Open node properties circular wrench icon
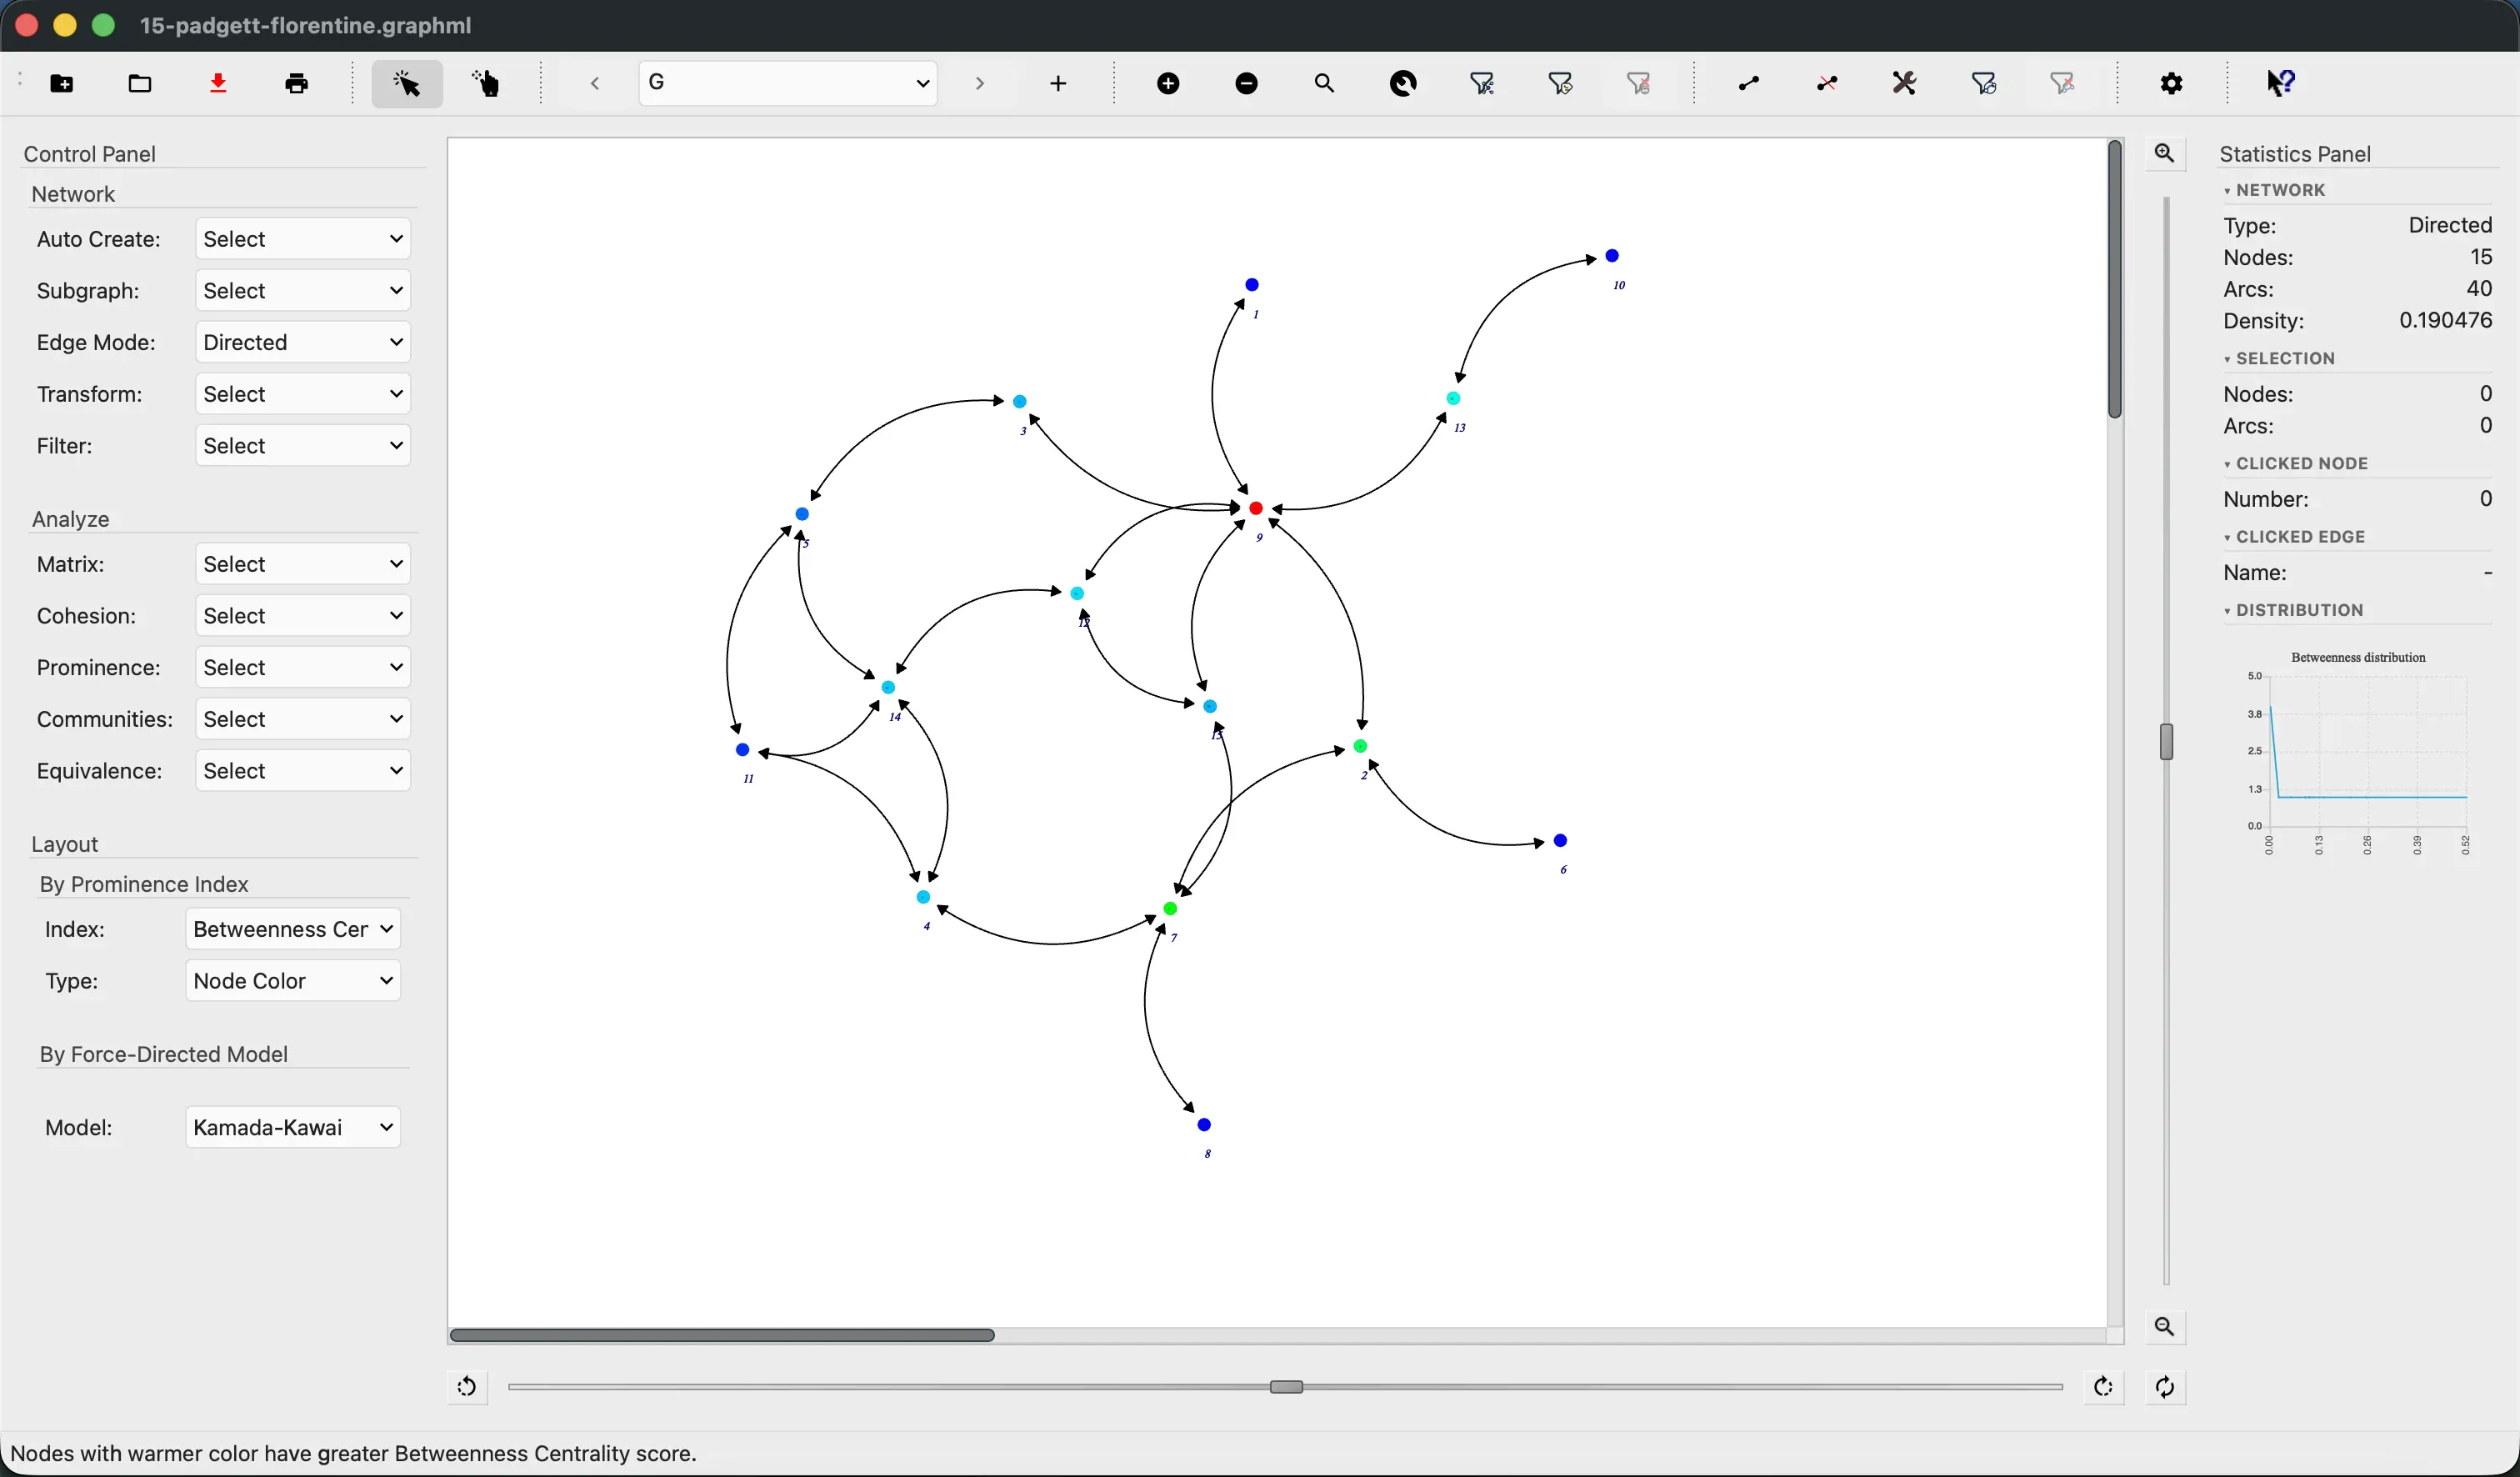 tap(1404, 84)
